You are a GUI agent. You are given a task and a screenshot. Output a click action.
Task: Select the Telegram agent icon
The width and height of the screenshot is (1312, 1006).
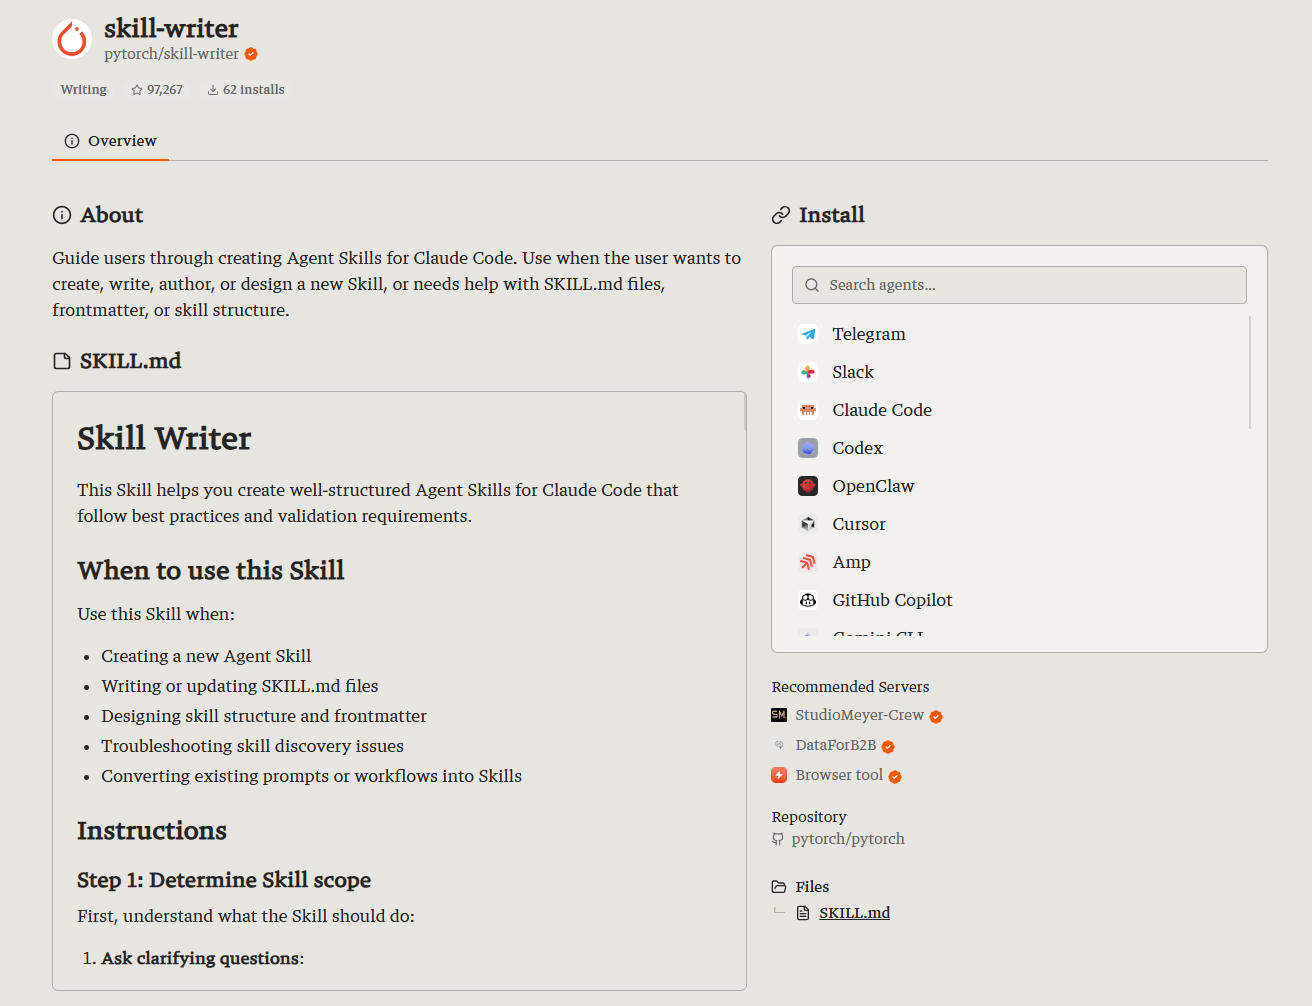pyautogui.click(x=808, y=334)
